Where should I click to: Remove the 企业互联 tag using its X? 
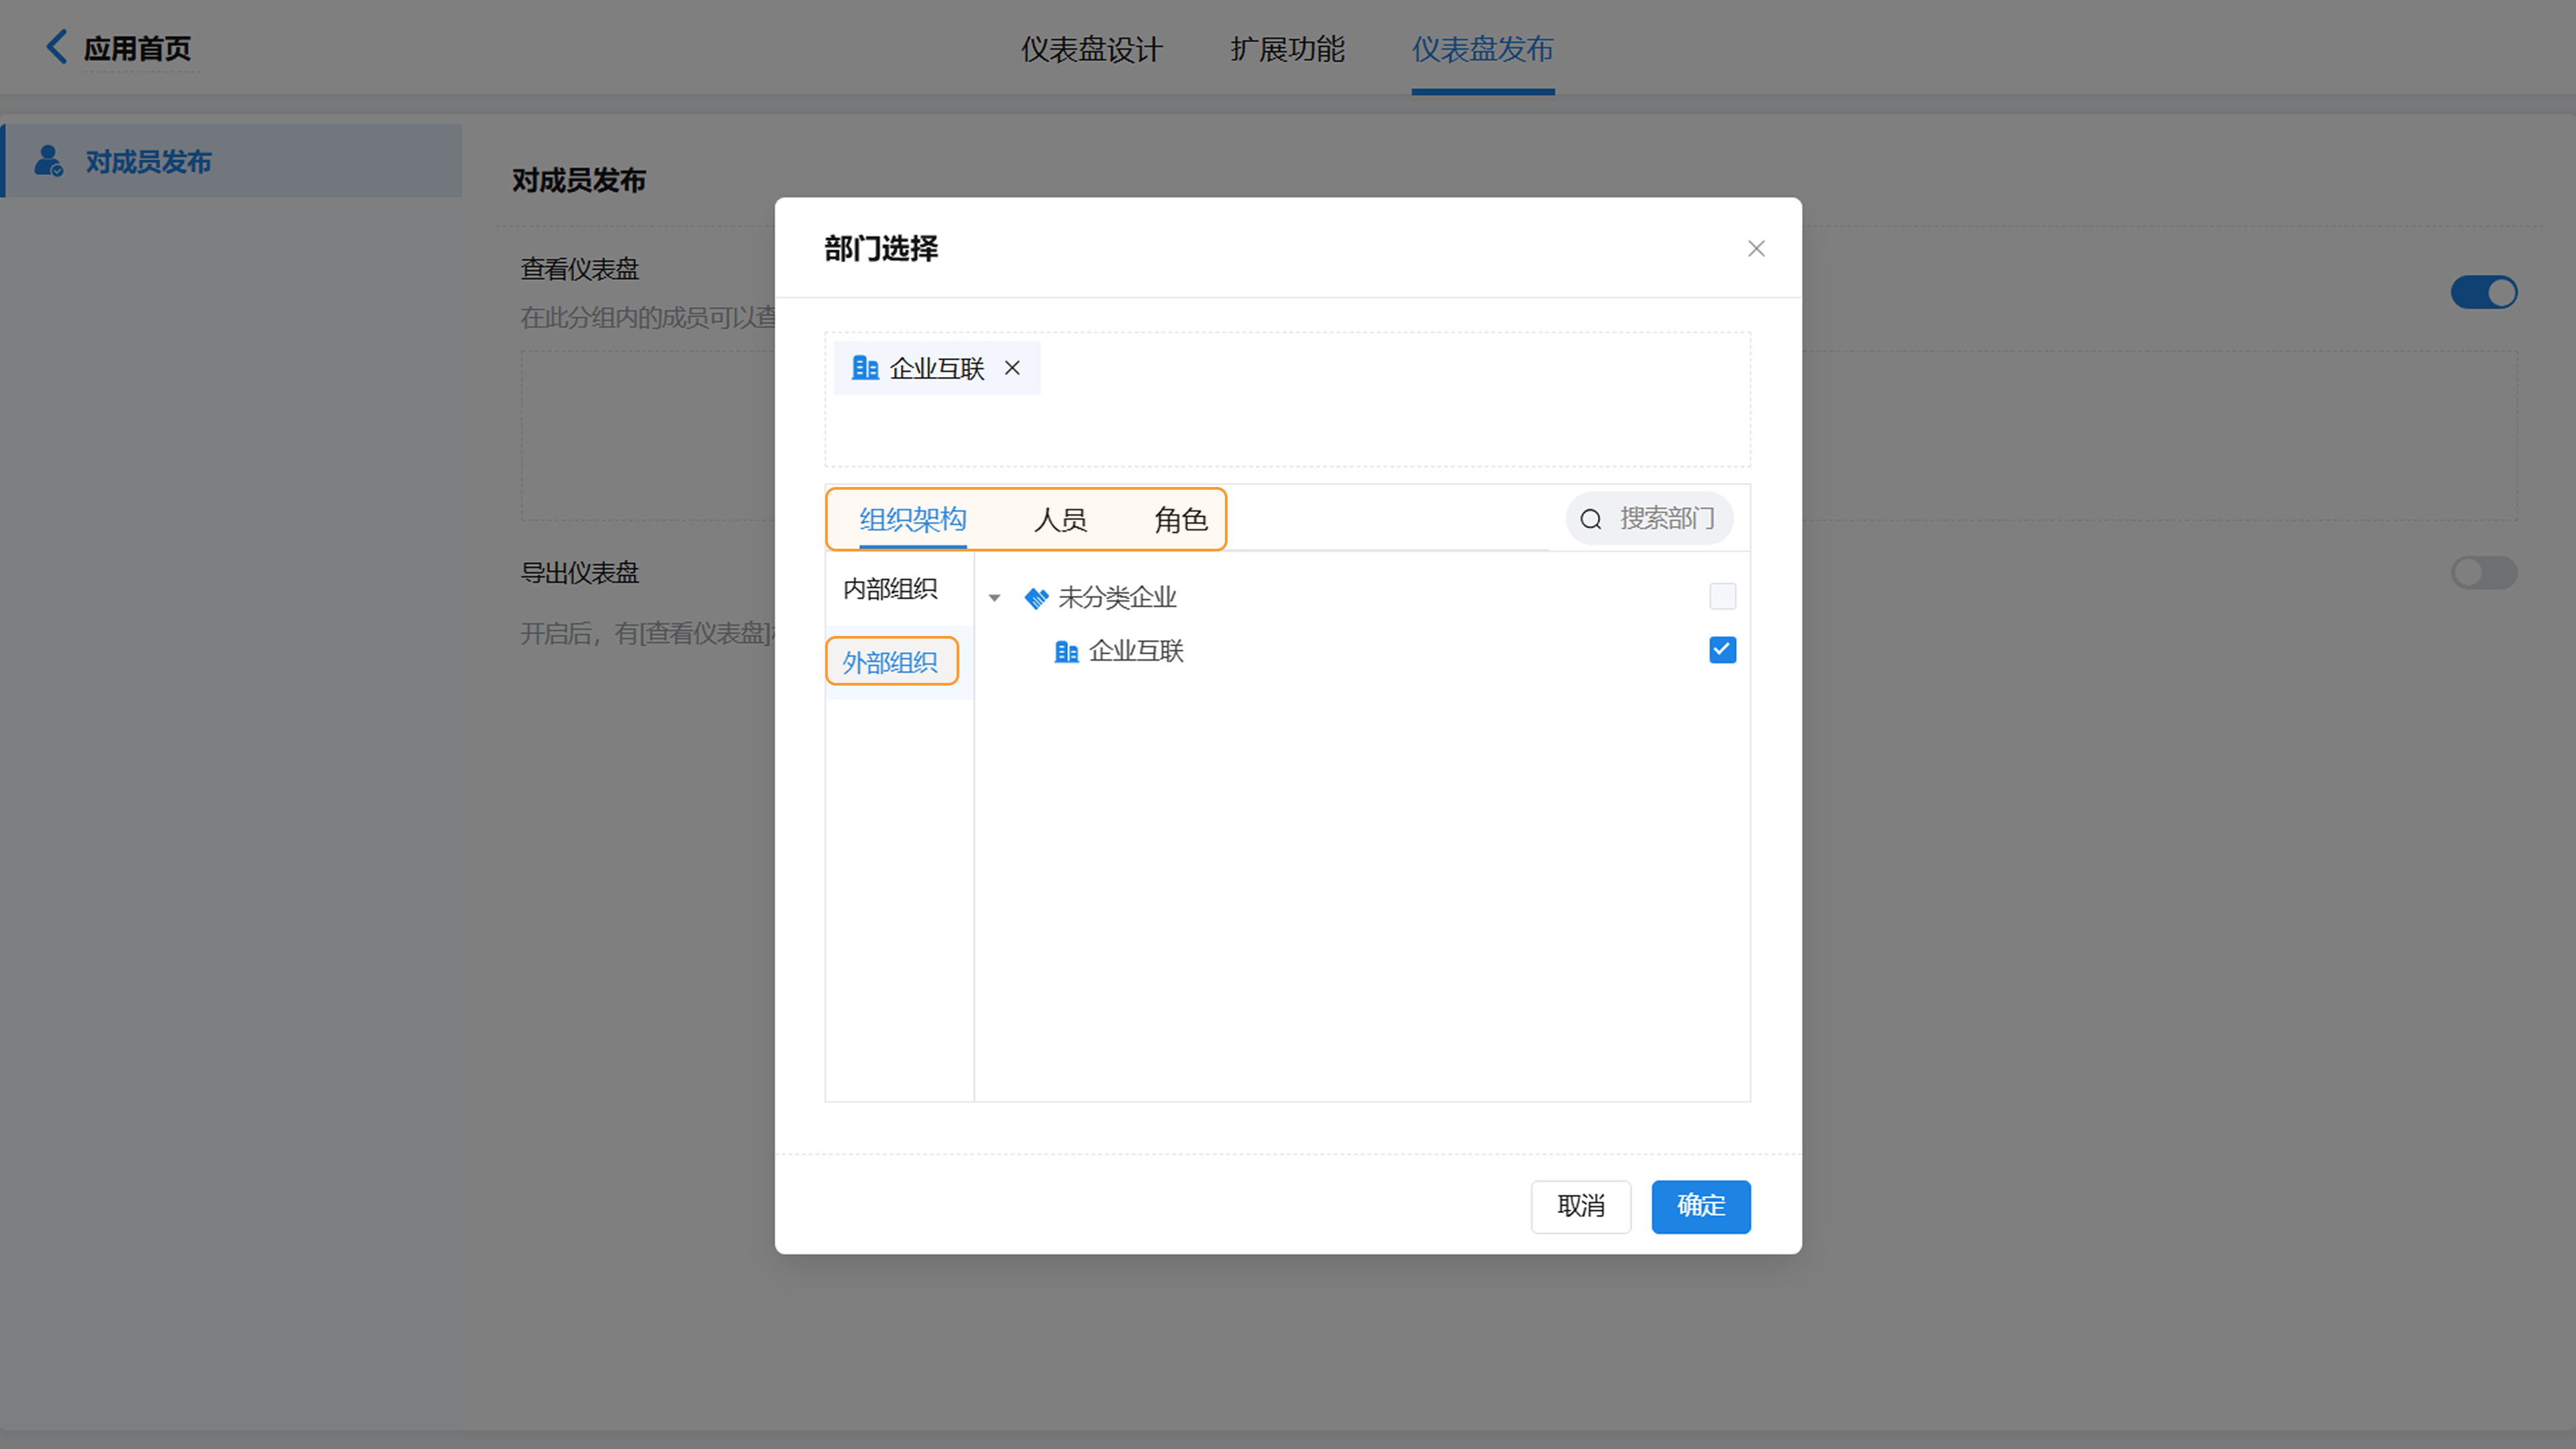(x=1012, y=368)
